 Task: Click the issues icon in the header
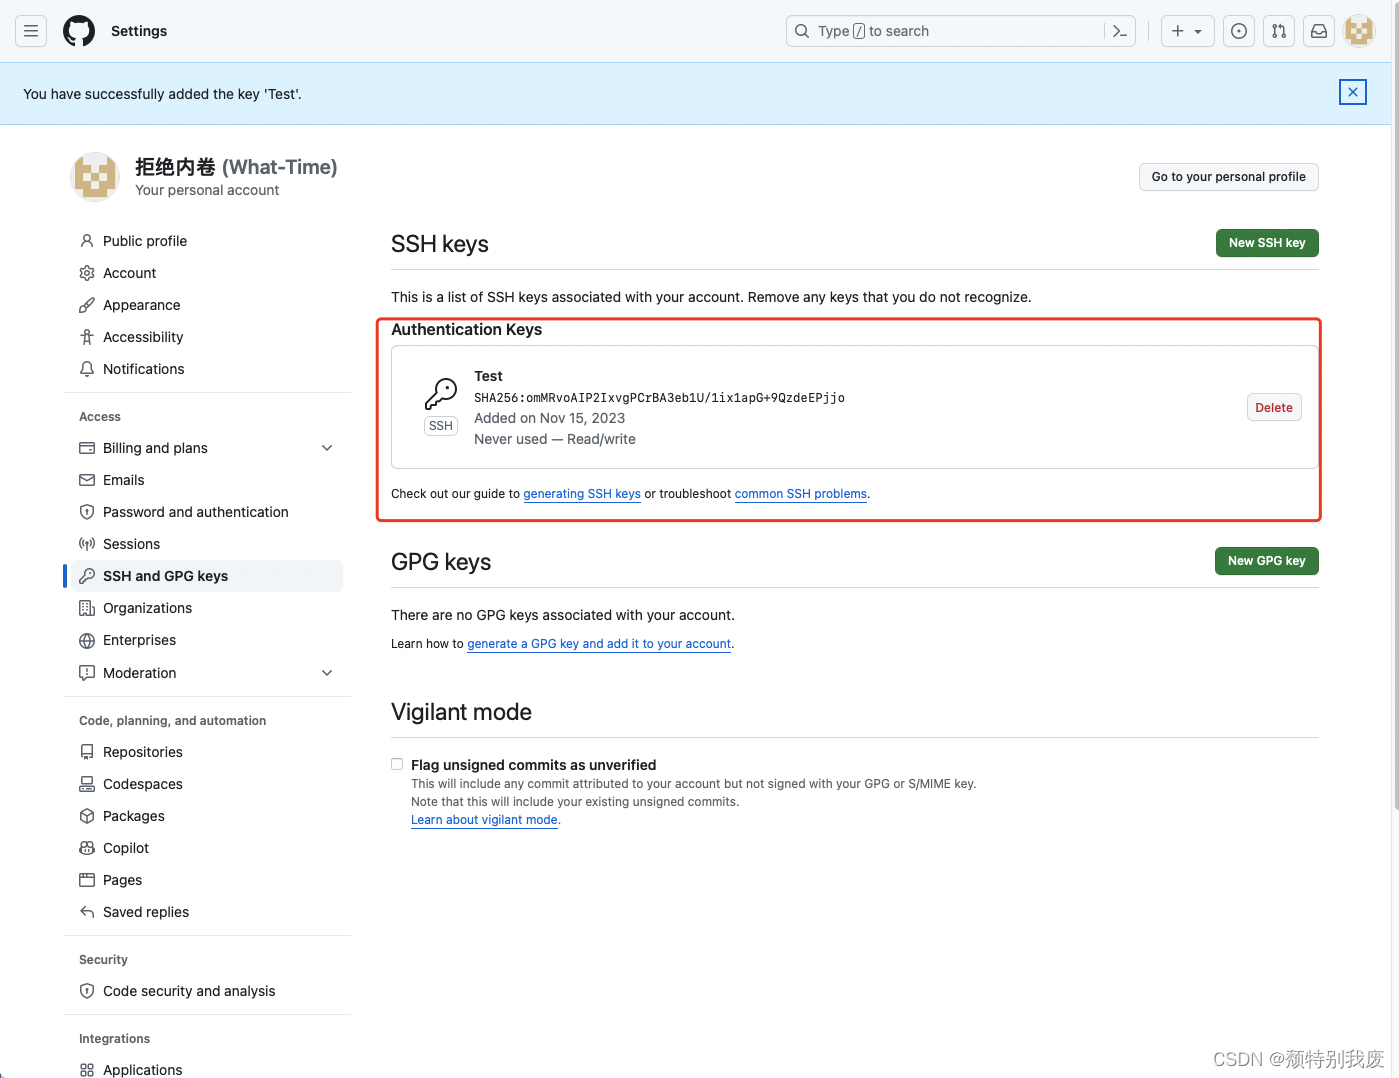pos(1238,31)
